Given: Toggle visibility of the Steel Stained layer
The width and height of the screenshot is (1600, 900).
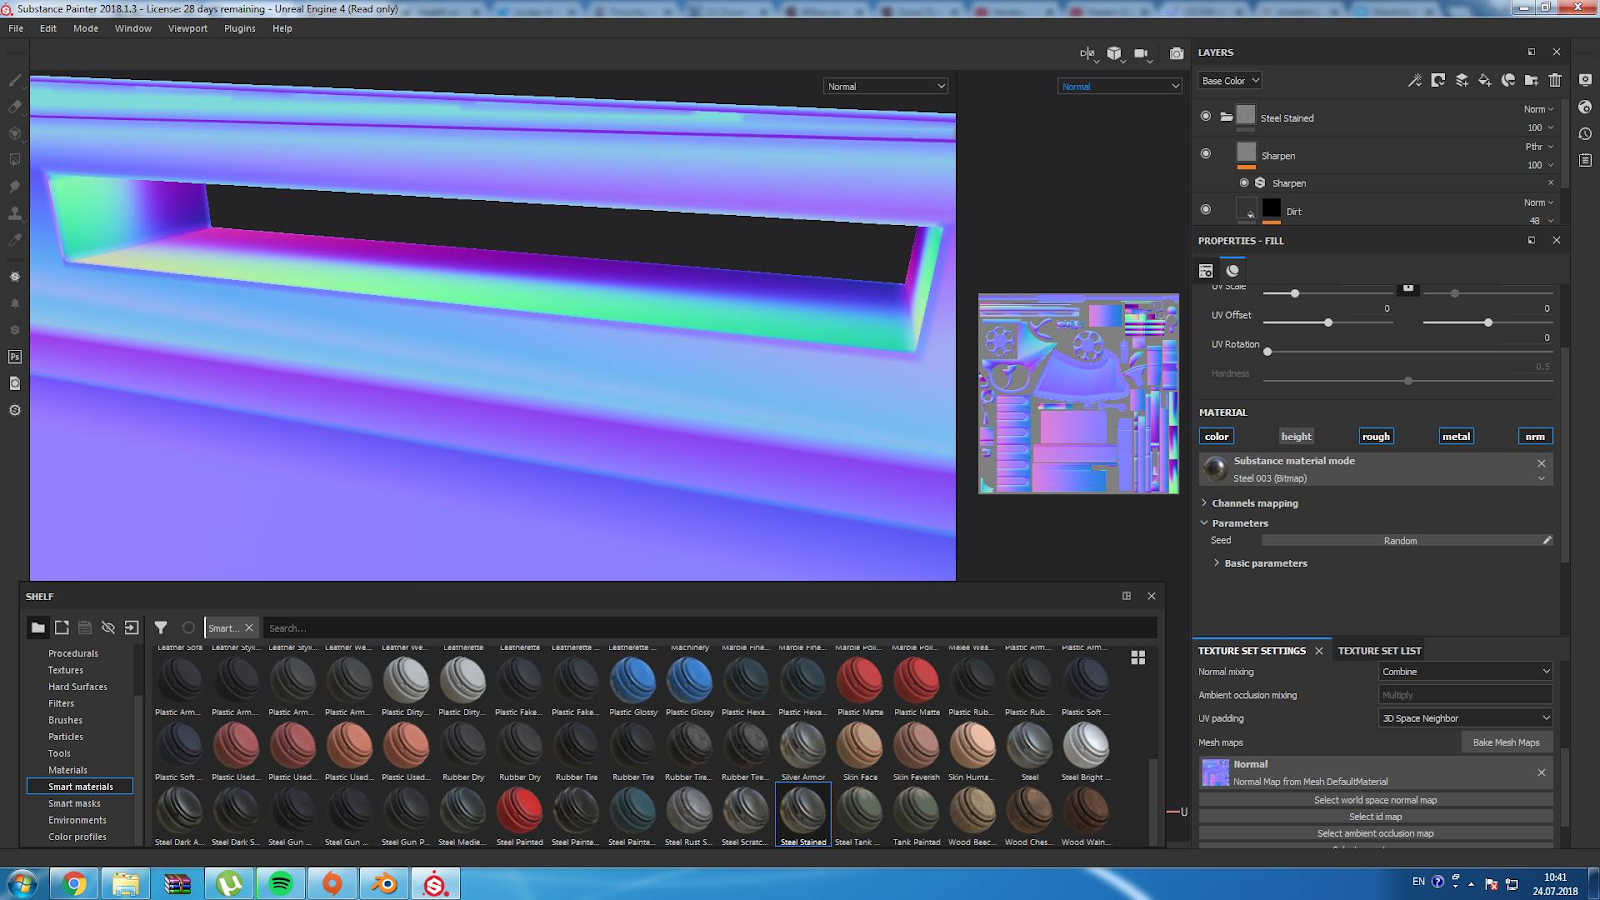Looking at the screenshot, I should [1206, 115].
